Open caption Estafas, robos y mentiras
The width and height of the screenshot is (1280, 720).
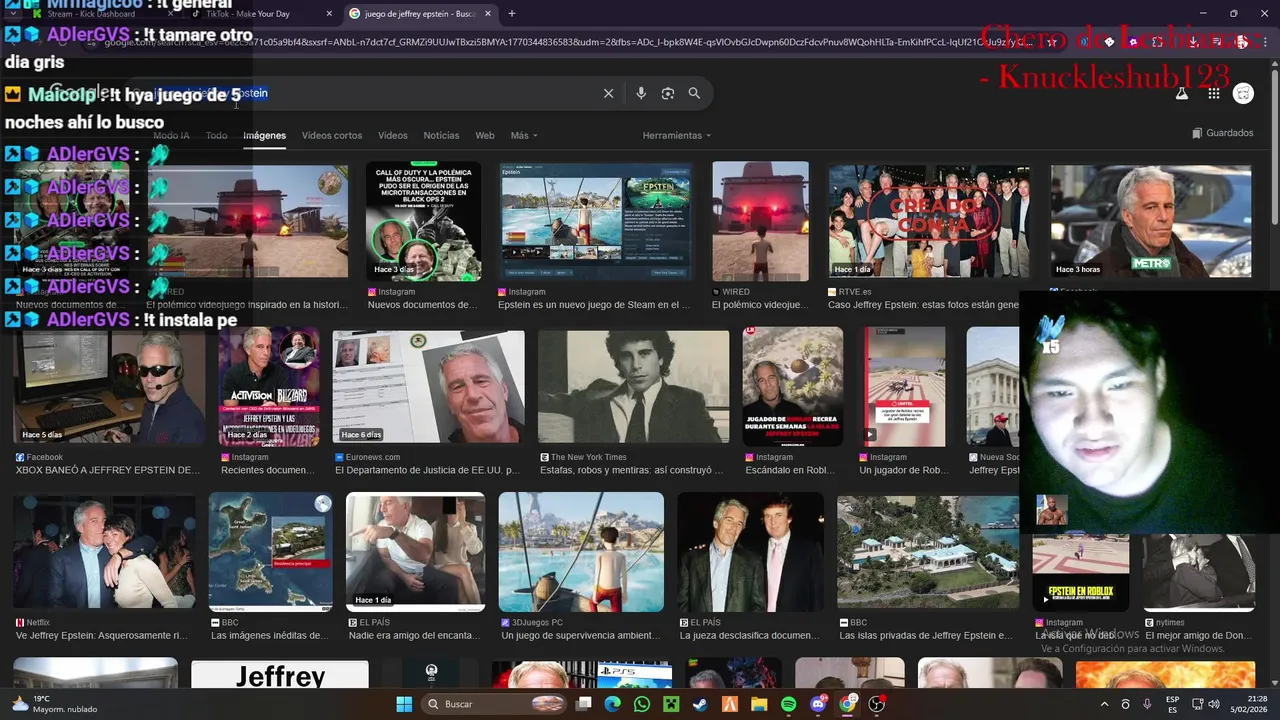click(631, 470)
